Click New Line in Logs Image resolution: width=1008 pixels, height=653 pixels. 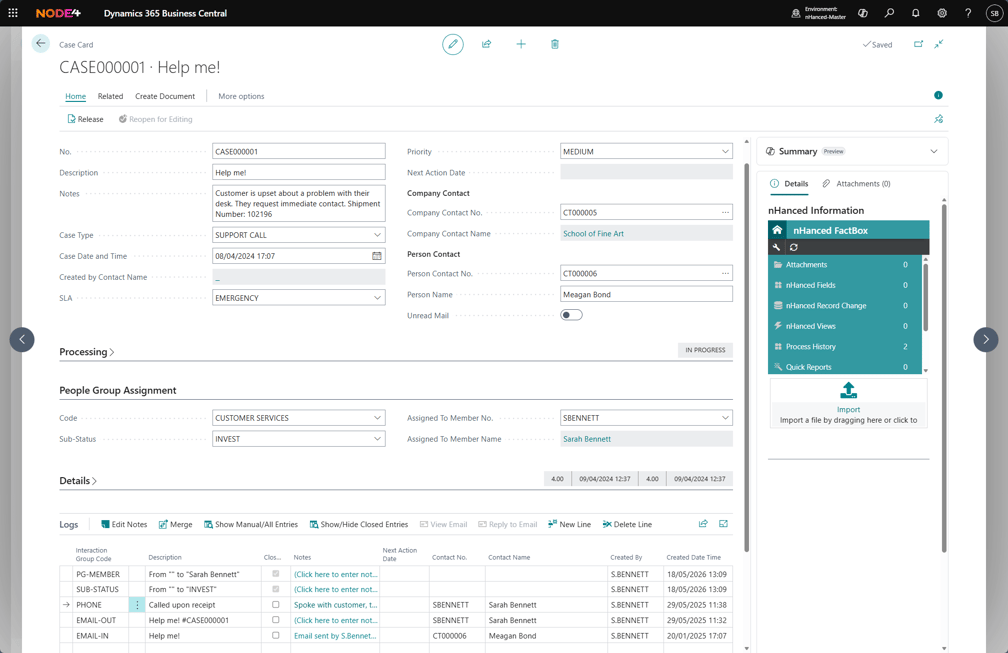(x=569, y=524)
